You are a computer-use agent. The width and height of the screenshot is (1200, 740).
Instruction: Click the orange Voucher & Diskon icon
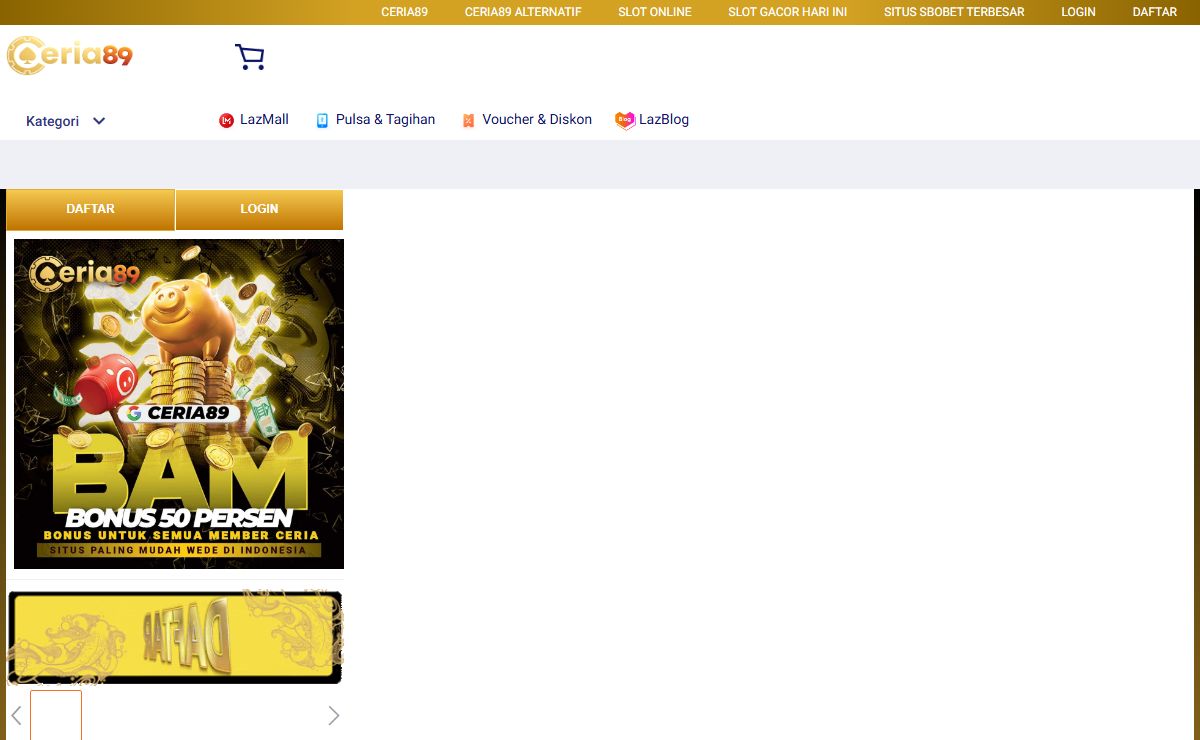pyautogui.click(x=468, y=121)
